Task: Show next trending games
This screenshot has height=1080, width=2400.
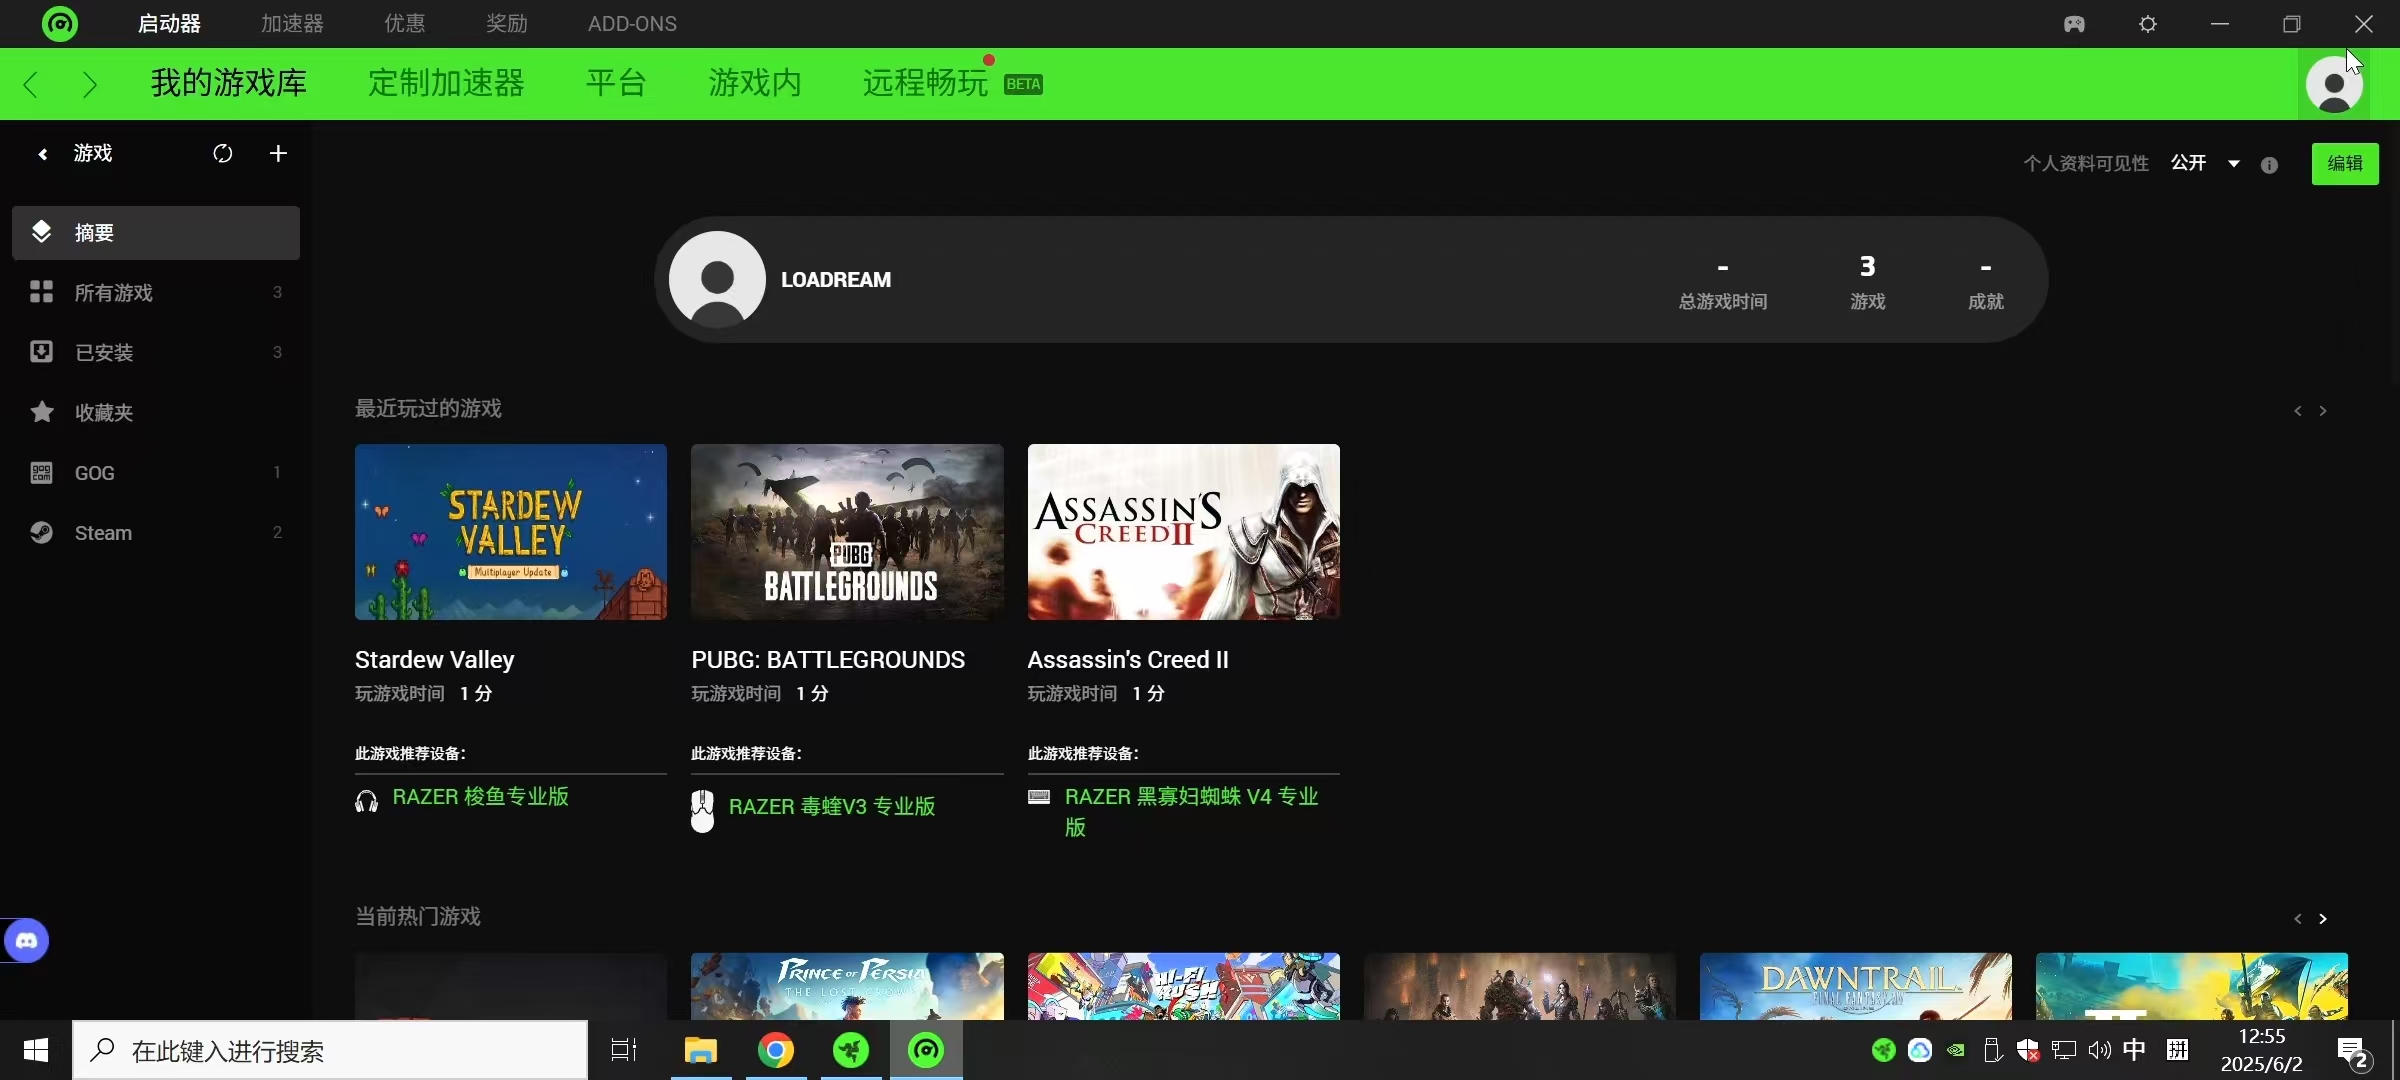Action: pos(2323,919)
